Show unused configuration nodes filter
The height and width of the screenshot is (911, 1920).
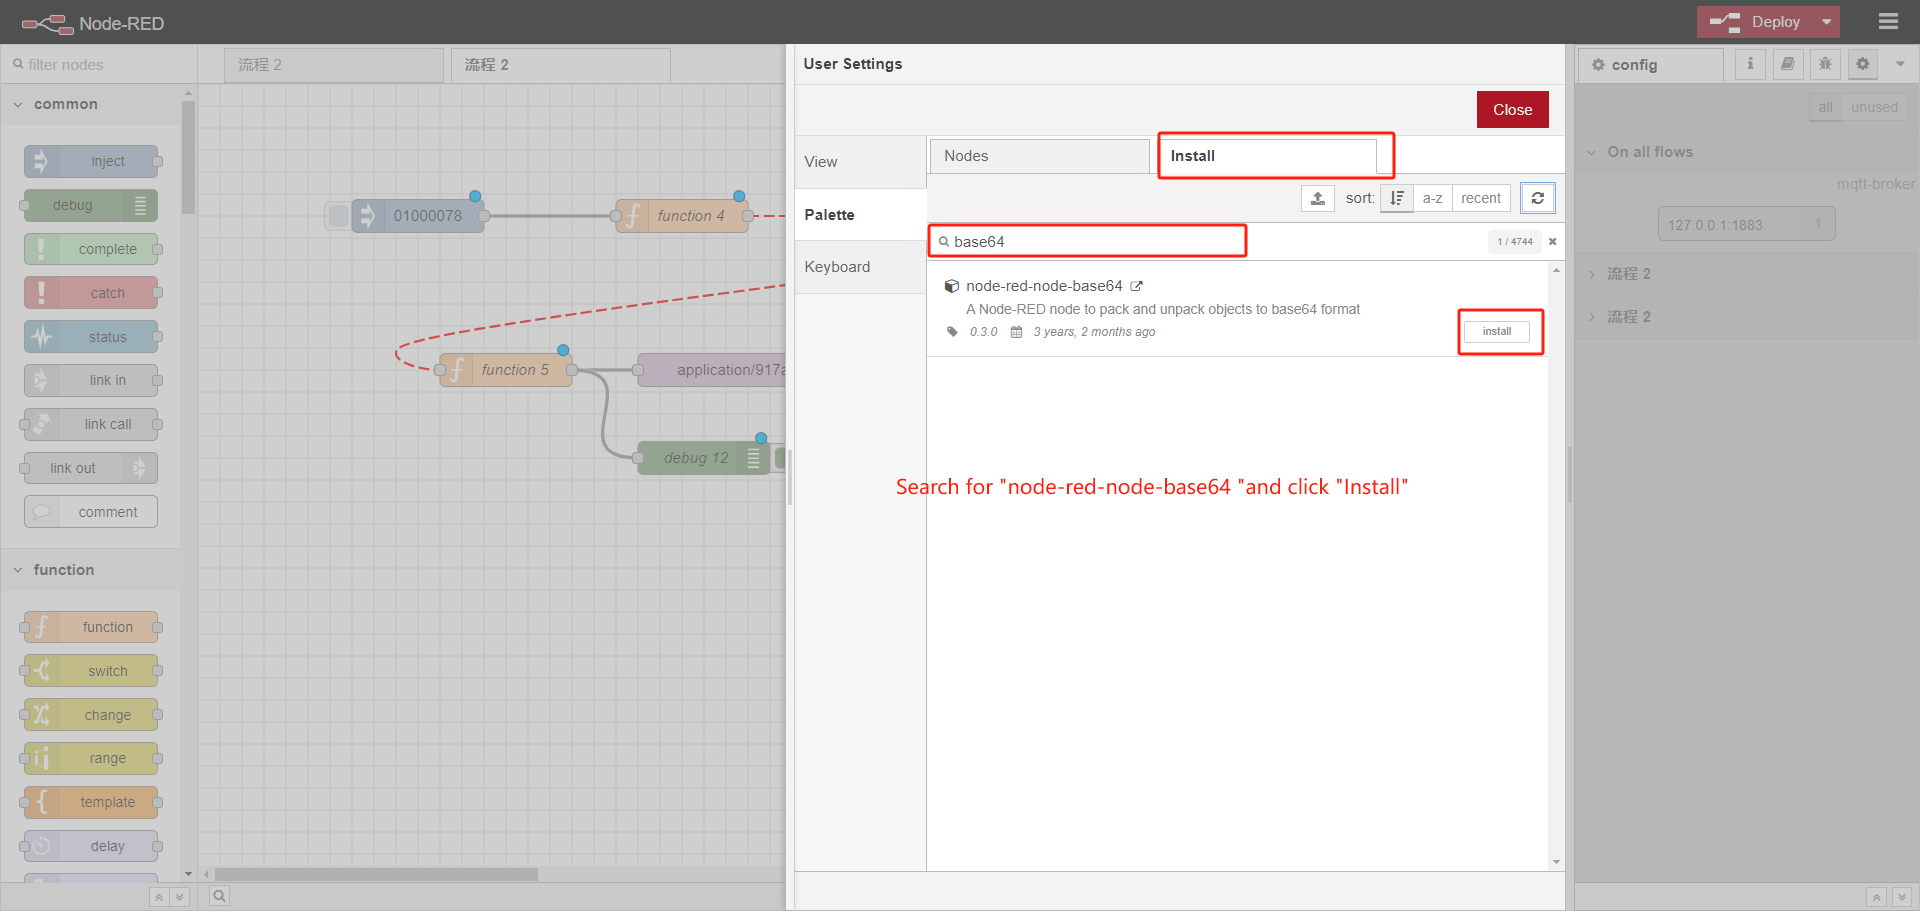click(1874, 107)
